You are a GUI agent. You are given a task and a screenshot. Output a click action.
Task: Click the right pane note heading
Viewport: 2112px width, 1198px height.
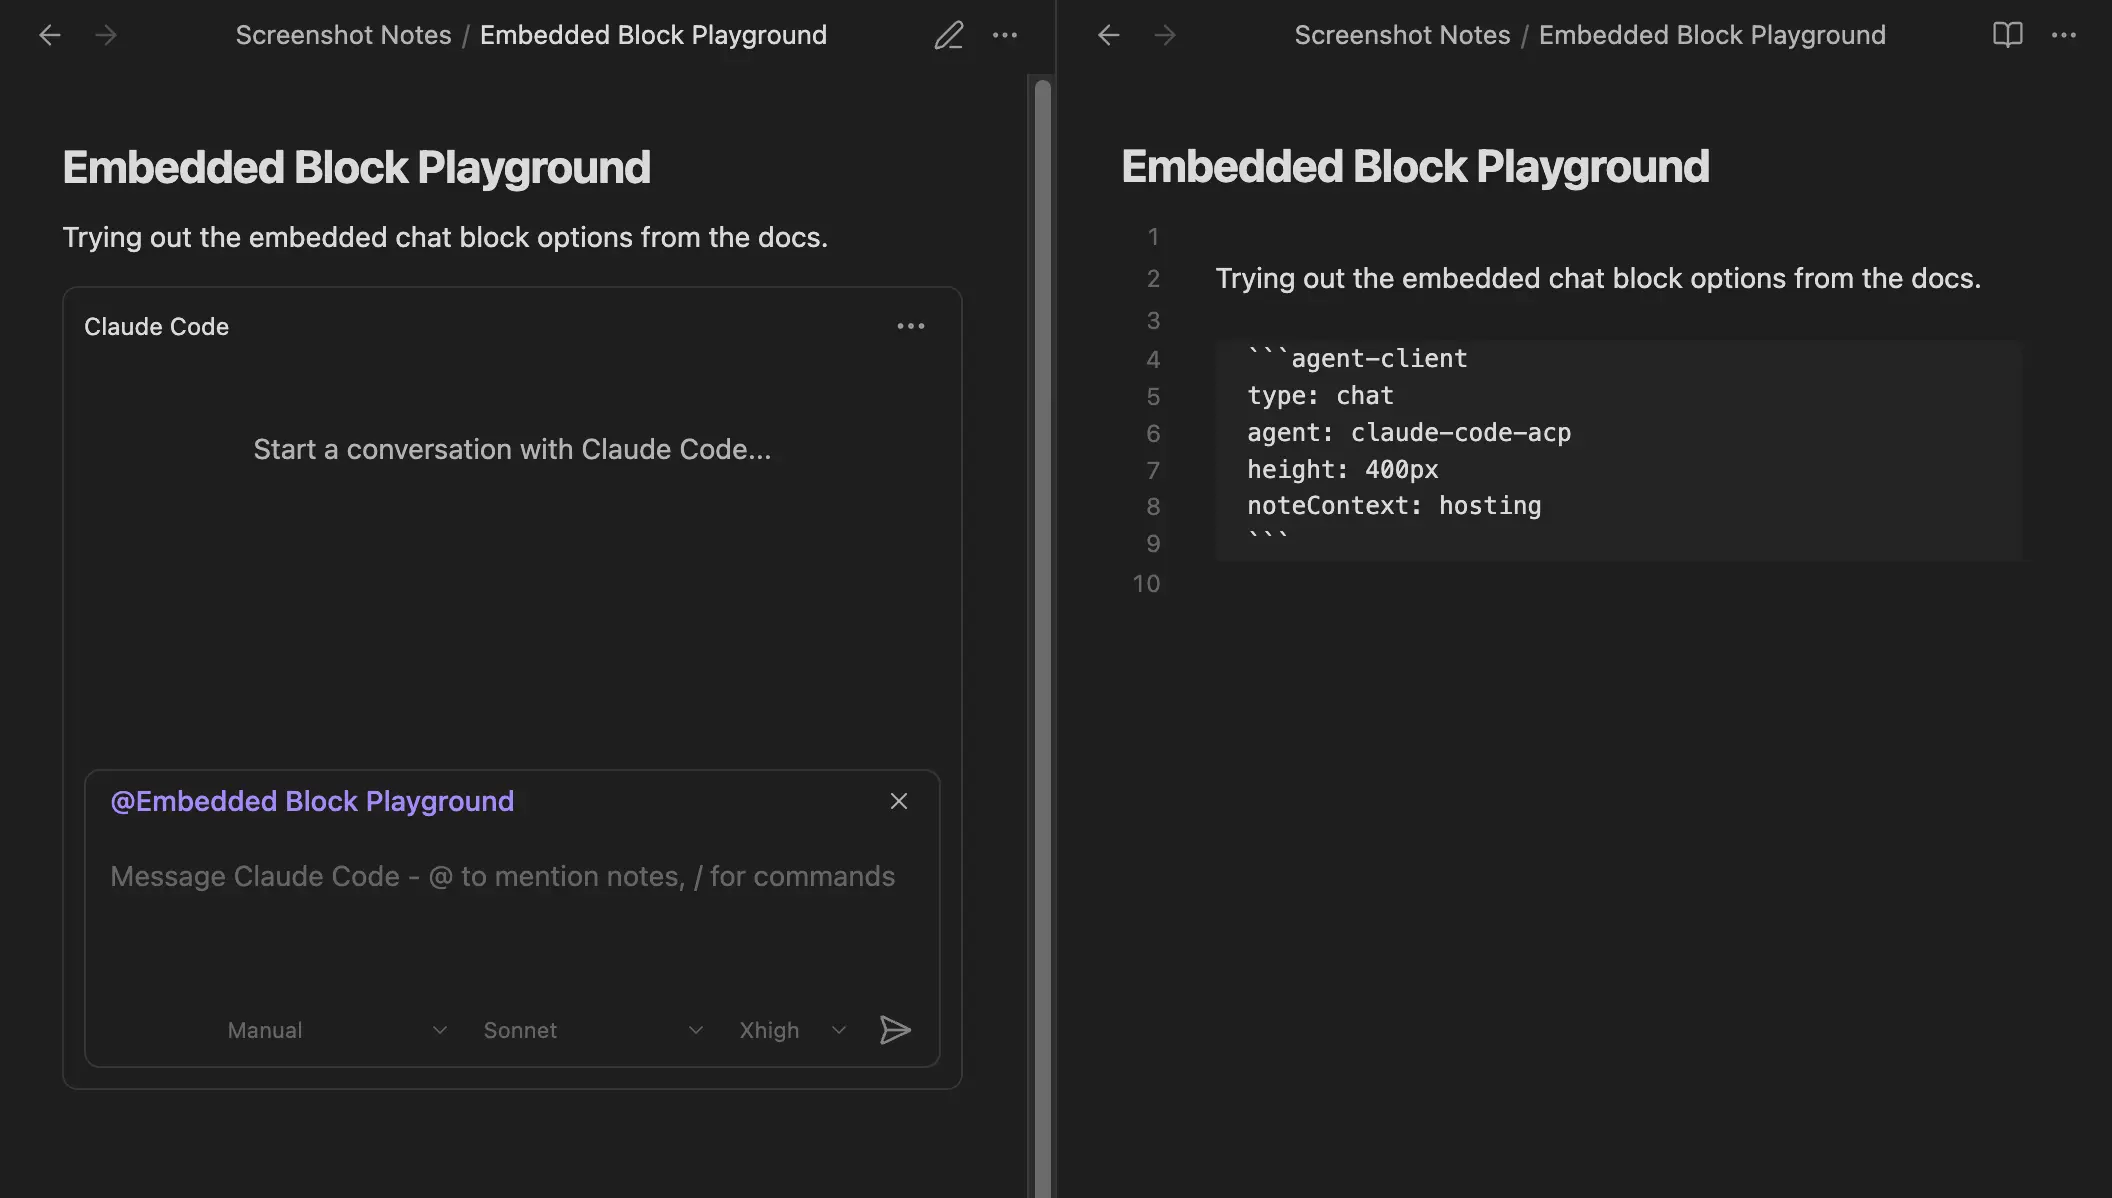point(1415,166)
